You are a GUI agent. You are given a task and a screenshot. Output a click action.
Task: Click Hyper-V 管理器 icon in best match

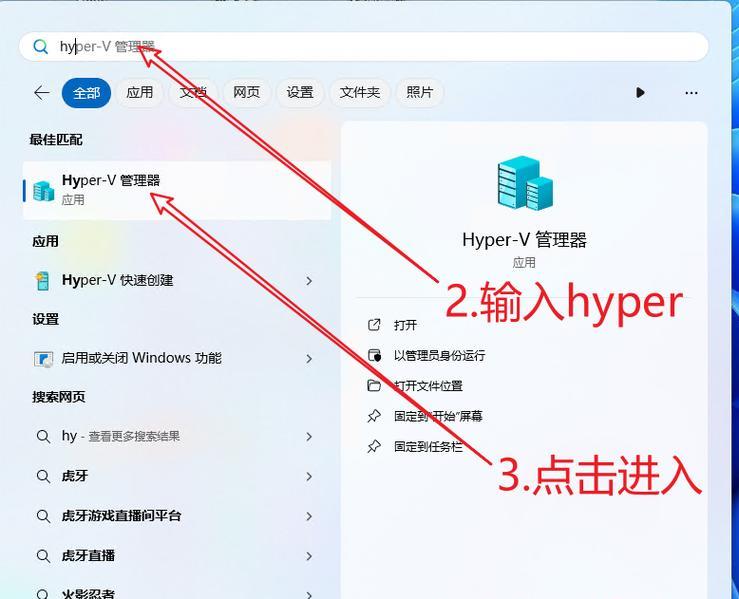pyautogui.click(x=43, y=190)
